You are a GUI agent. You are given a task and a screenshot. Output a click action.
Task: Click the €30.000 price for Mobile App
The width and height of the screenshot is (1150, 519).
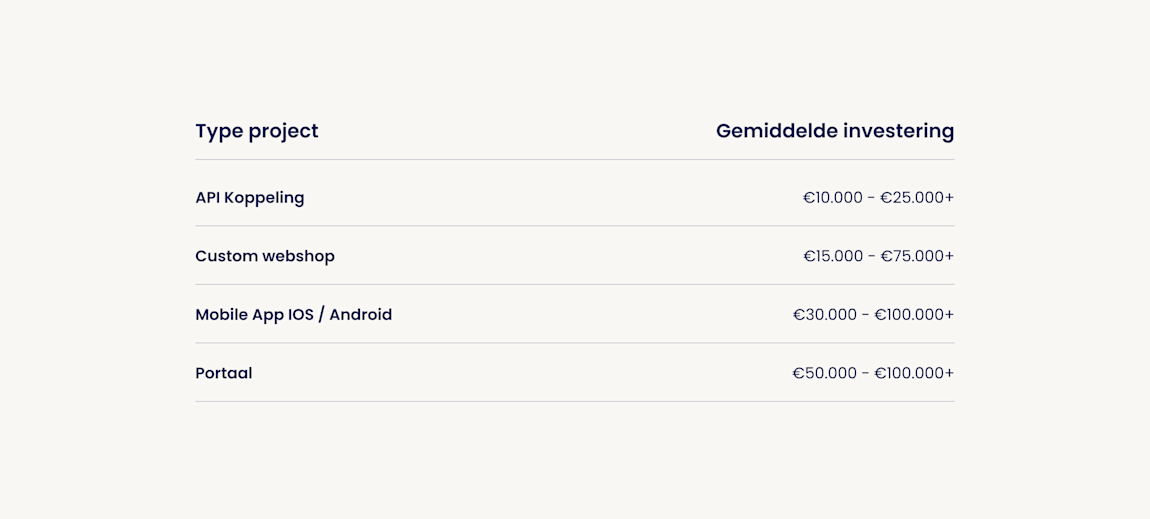click(x=825, y=314)
